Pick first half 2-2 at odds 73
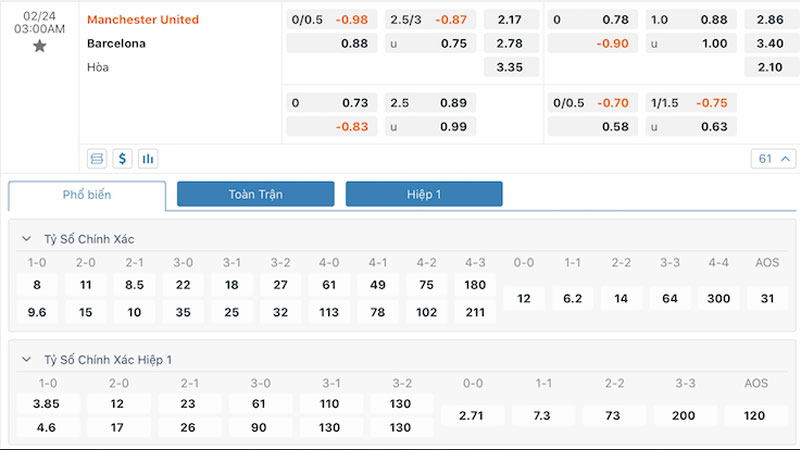Image resolution: width=800 pixels, height=450 pixels. tap(614, 416)
